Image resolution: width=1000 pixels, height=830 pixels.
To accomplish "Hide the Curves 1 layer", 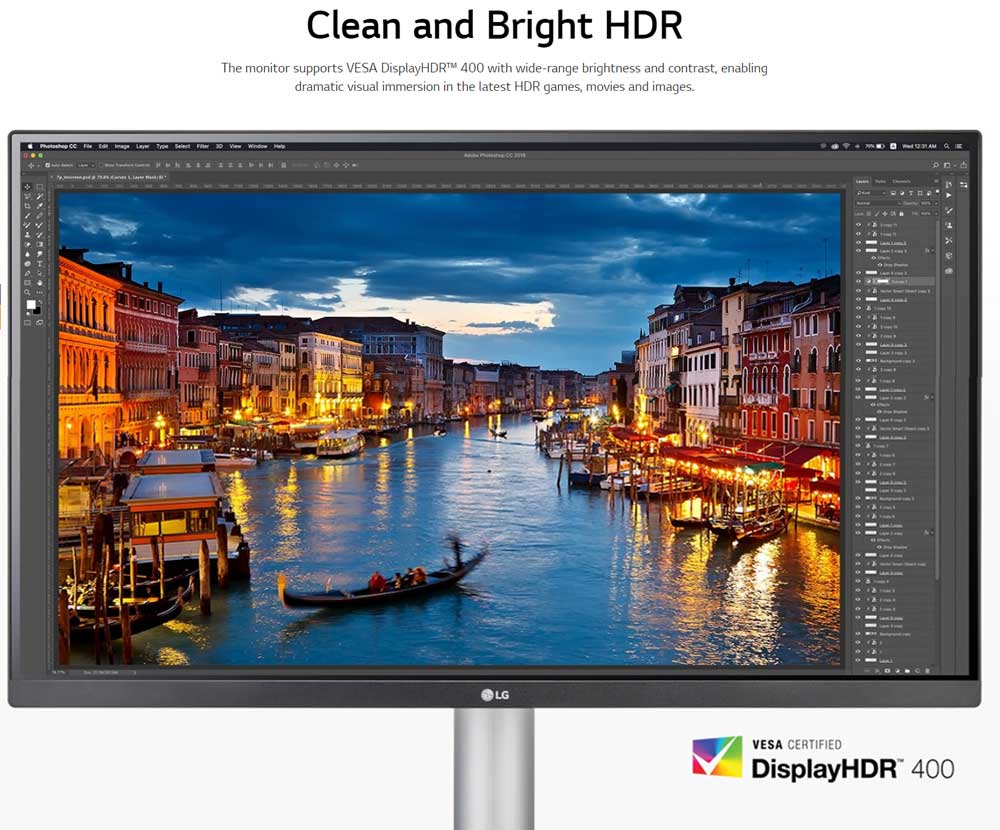I will [x=858, y=282].
